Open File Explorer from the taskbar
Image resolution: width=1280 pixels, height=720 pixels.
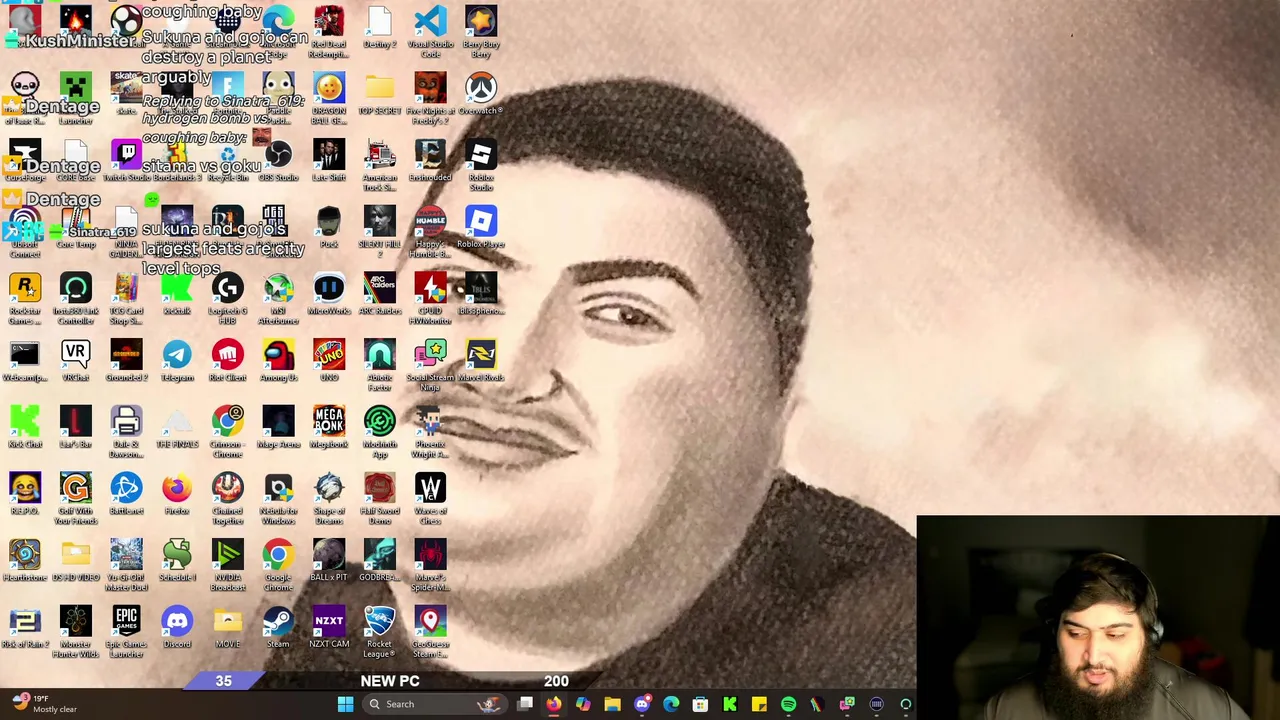(612, 704)
